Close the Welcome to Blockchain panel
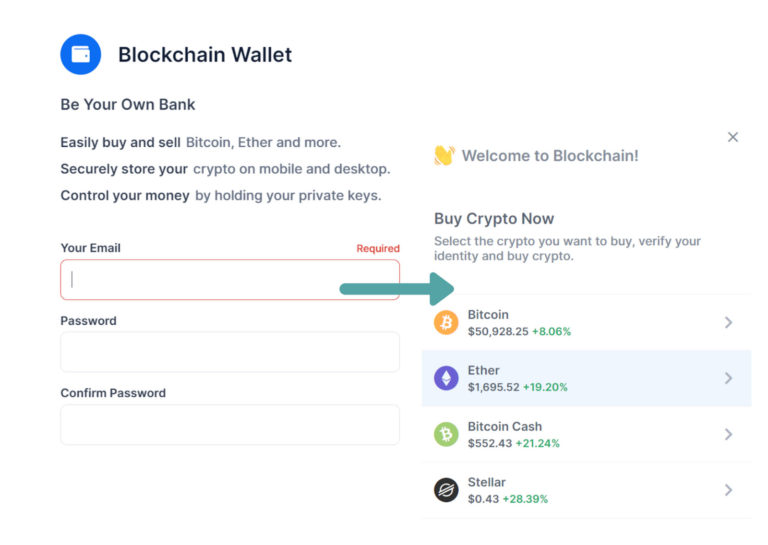The width and height of the screenshot is (768, 545). point(732,137)
